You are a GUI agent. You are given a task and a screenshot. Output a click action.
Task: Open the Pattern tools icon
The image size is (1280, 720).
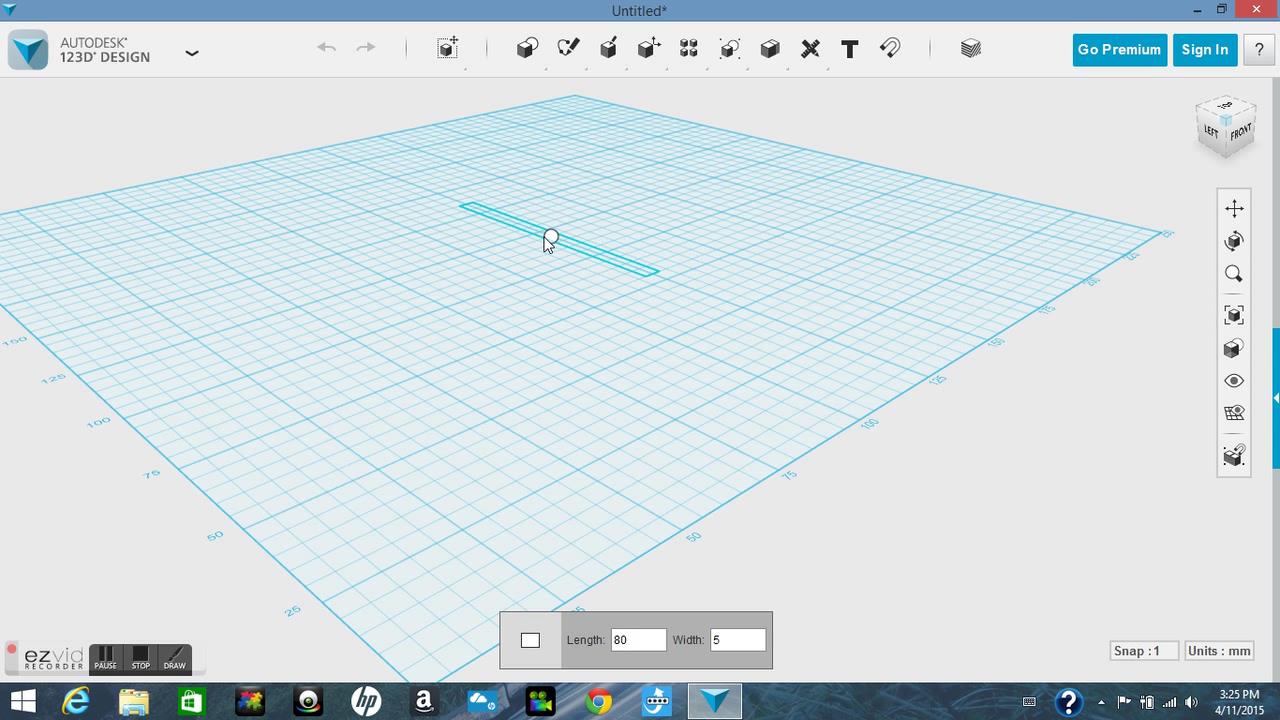689,48
